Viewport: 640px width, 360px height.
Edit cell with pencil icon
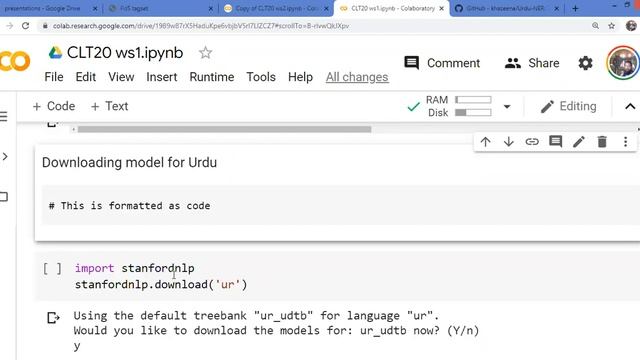[579, 142]
